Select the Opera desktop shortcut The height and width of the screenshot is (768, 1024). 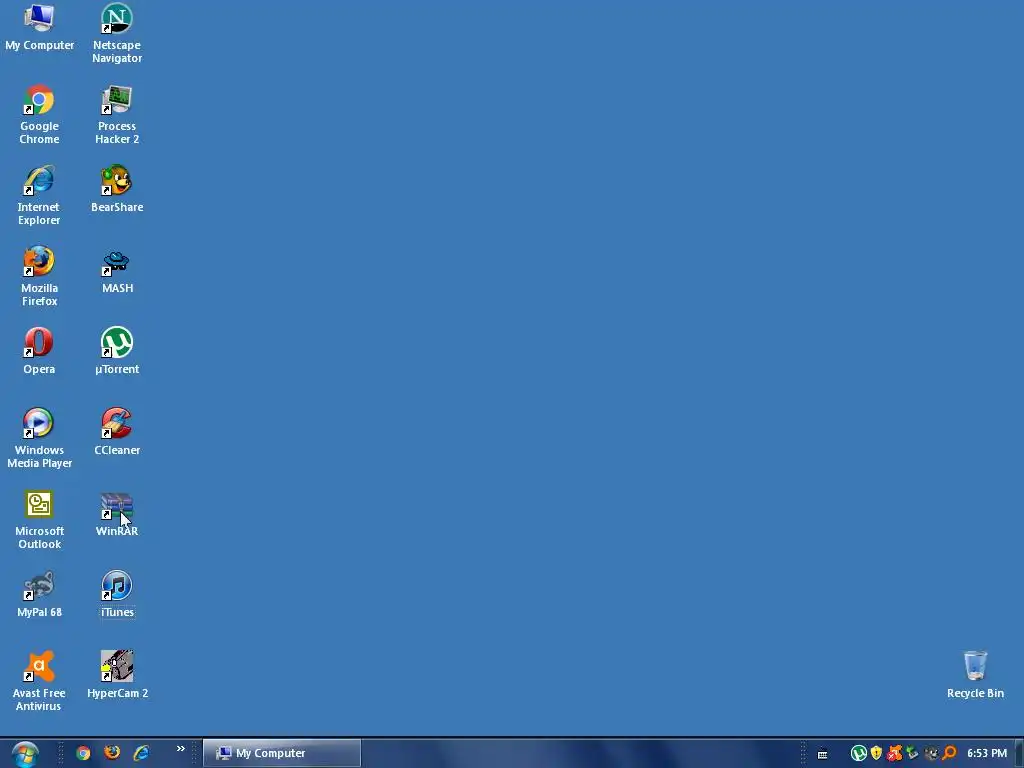tap(39, 351)
